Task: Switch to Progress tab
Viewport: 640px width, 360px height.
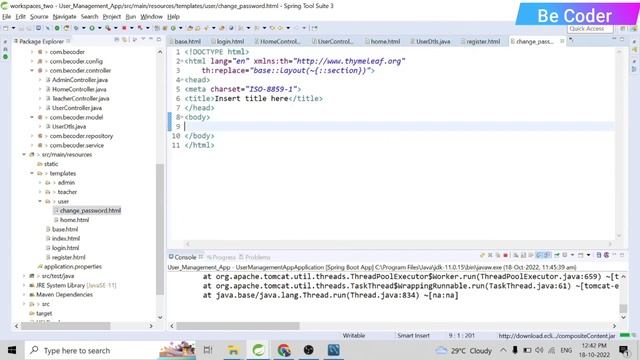Action: point(221,257)
